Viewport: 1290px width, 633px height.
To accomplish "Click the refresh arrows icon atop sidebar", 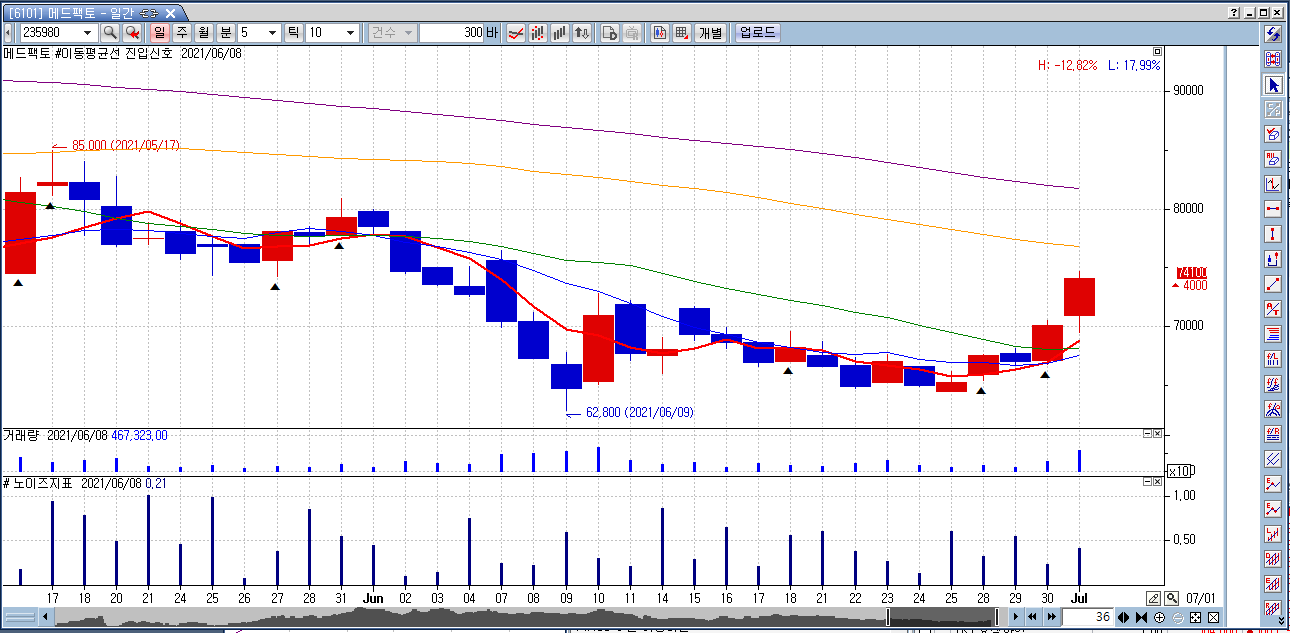I will point(1273,35).
